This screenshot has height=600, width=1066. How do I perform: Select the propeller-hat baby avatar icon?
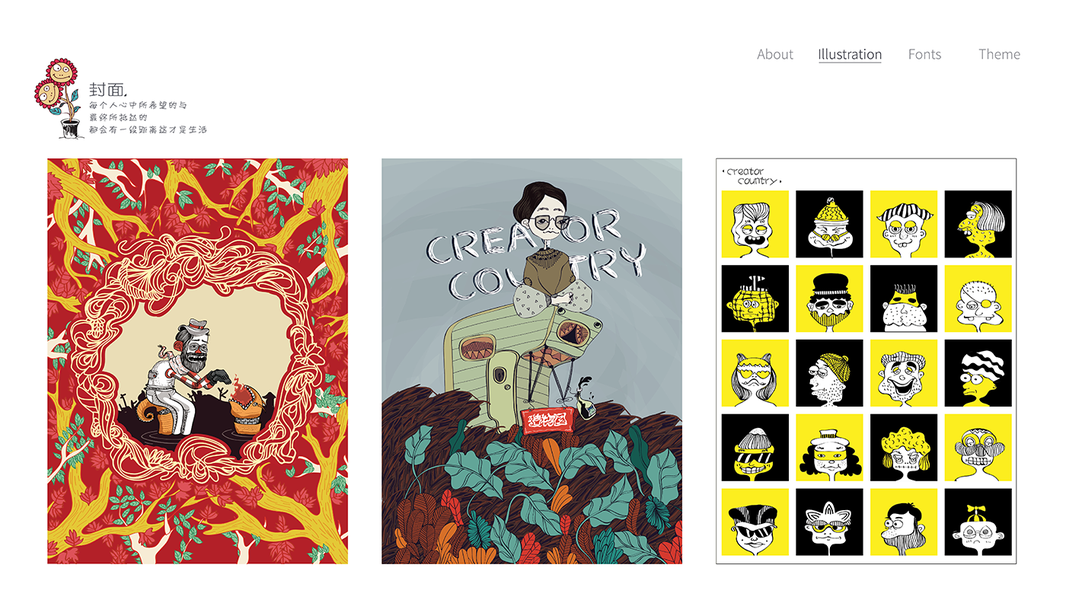[x=978, y=522]
